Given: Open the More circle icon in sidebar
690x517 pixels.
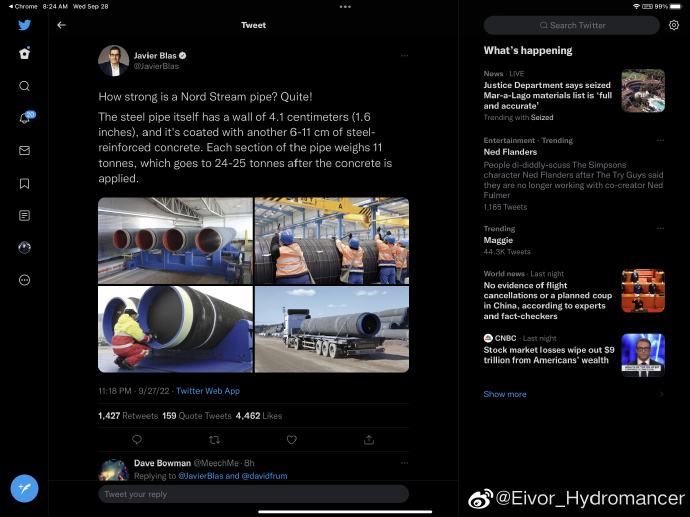Looking at the screenshot, I should coord(25,280).
